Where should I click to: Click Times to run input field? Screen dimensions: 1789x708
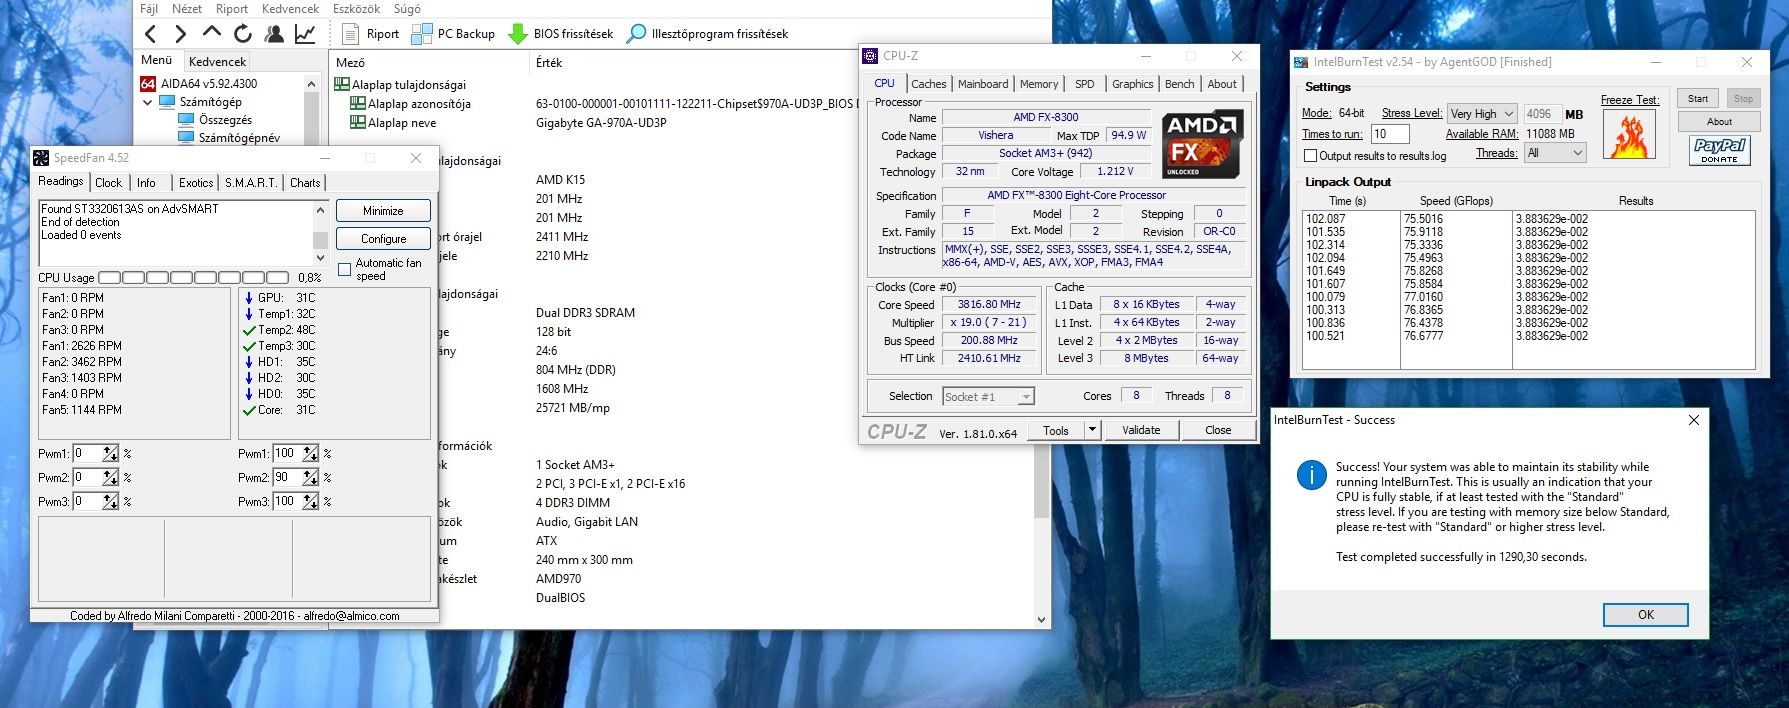[1391, 134]
